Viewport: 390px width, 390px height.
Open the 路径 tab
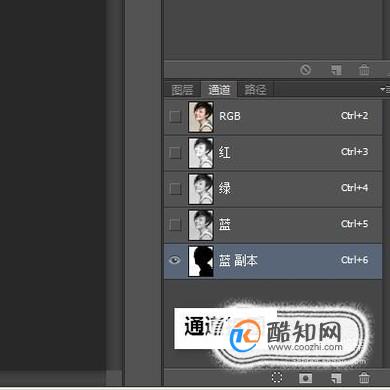(x=255, y=90)
